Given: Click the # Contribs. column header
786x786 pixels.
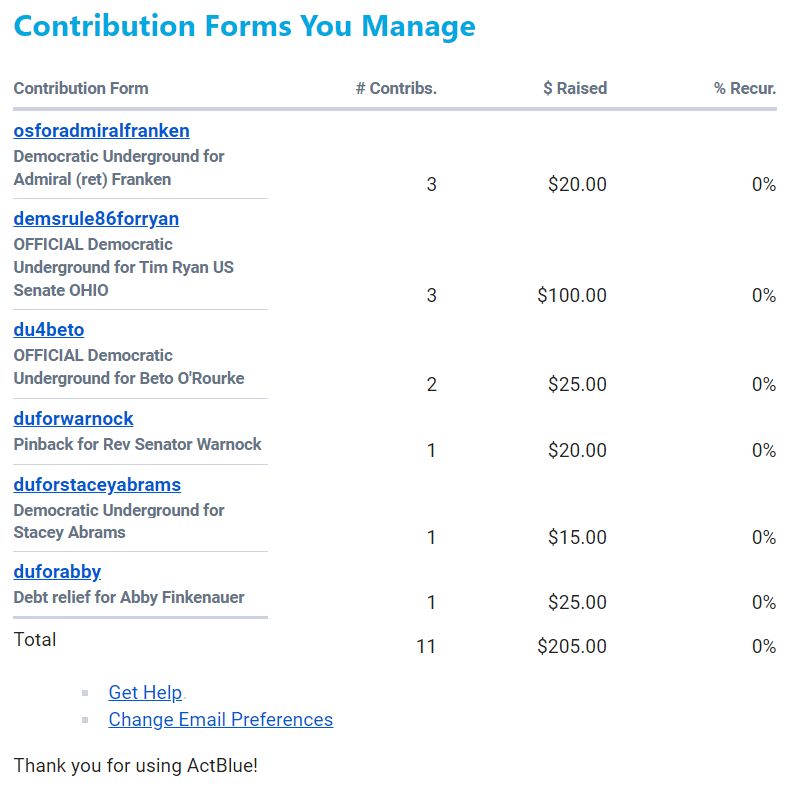Looking at the screenshot, I should coord(396,88).
